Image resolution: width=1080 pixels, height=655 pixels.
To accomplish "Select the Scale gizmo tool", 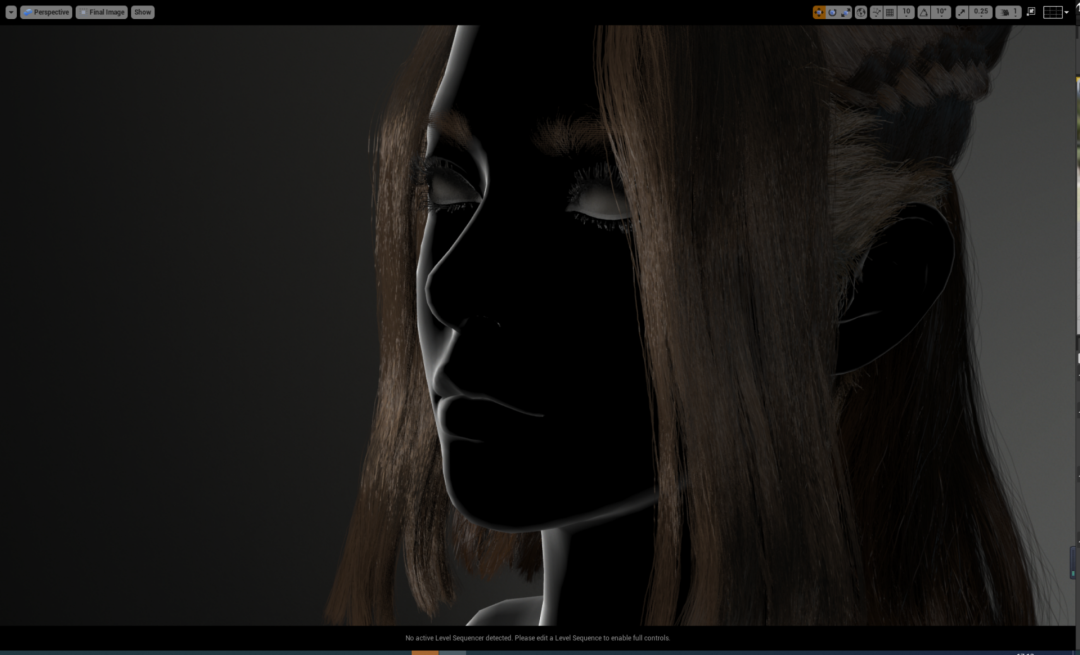I will (x=845, y=12).
